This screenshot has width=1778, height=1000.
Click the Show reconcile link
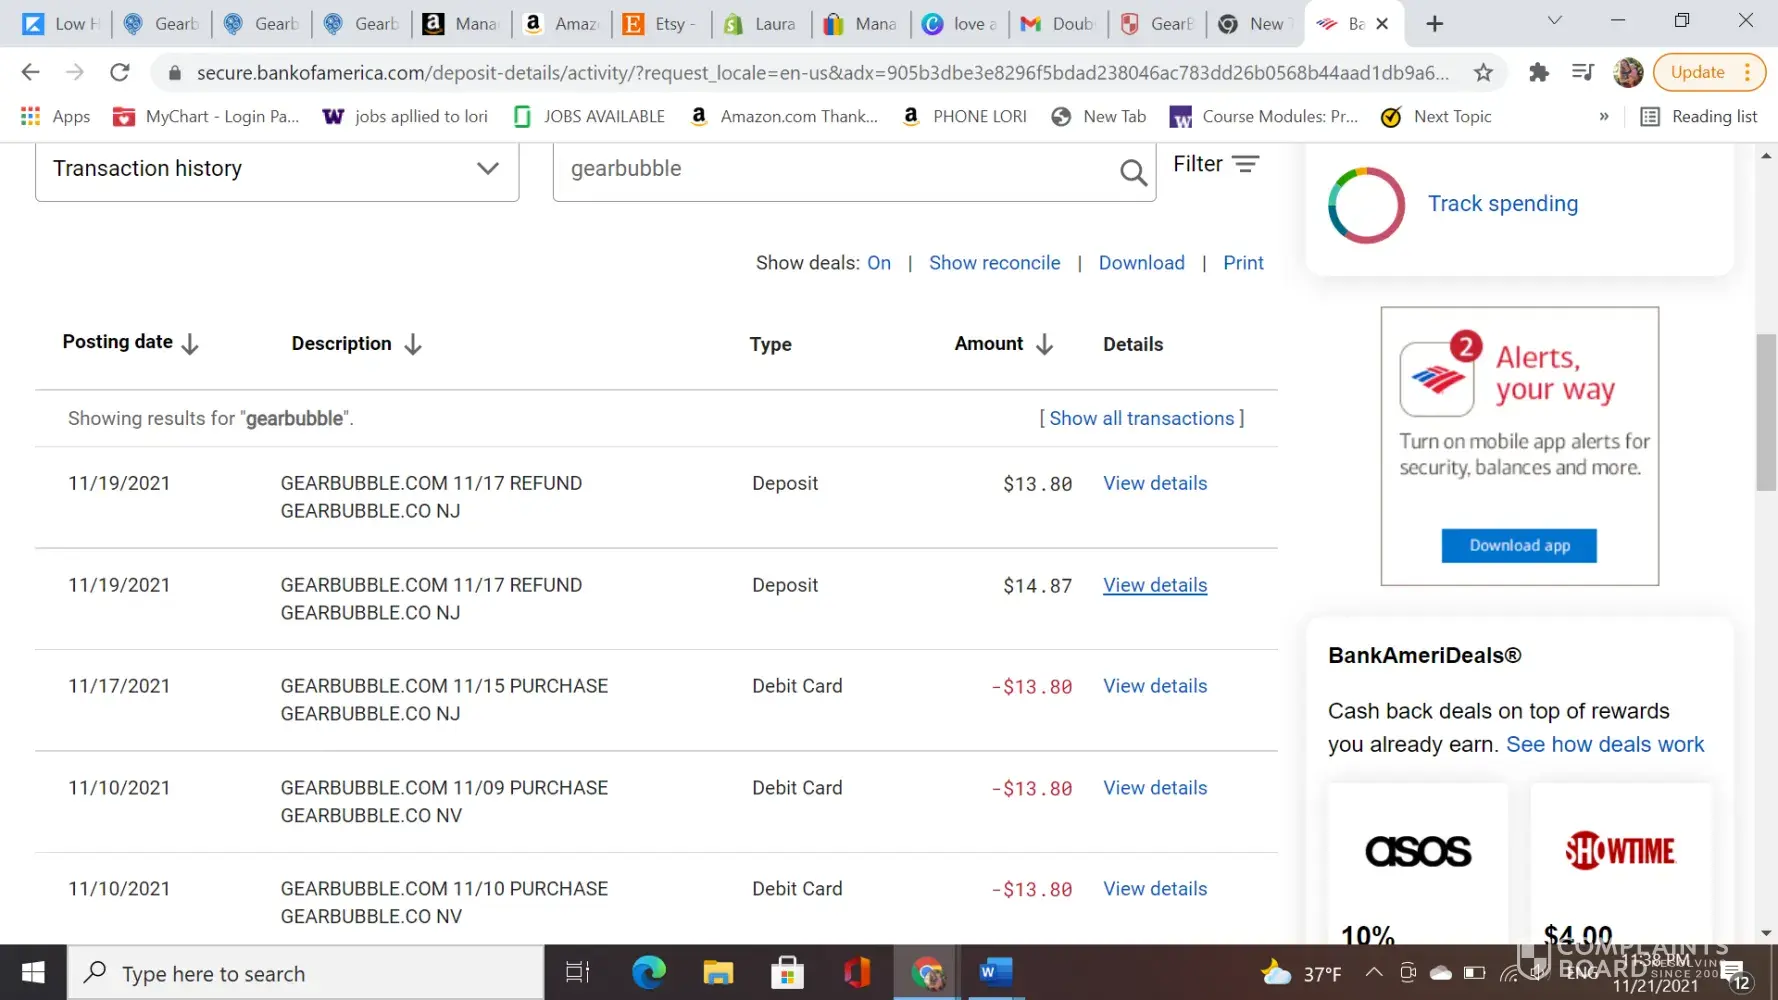coord(994,263)
